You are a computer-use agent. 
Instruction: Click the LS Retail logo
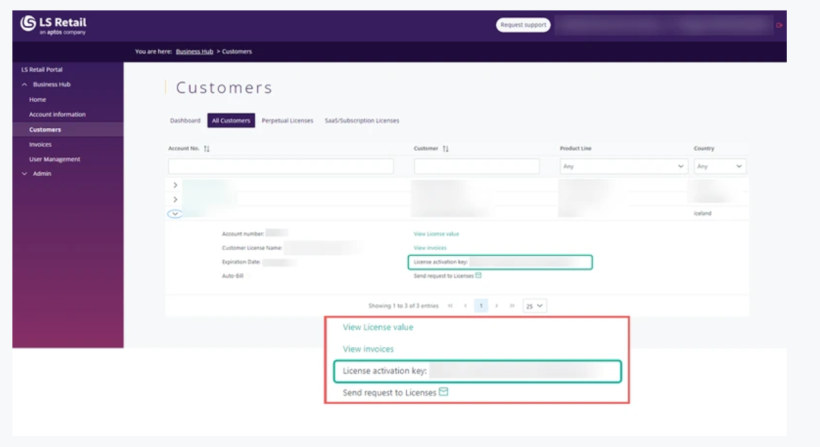53,25
